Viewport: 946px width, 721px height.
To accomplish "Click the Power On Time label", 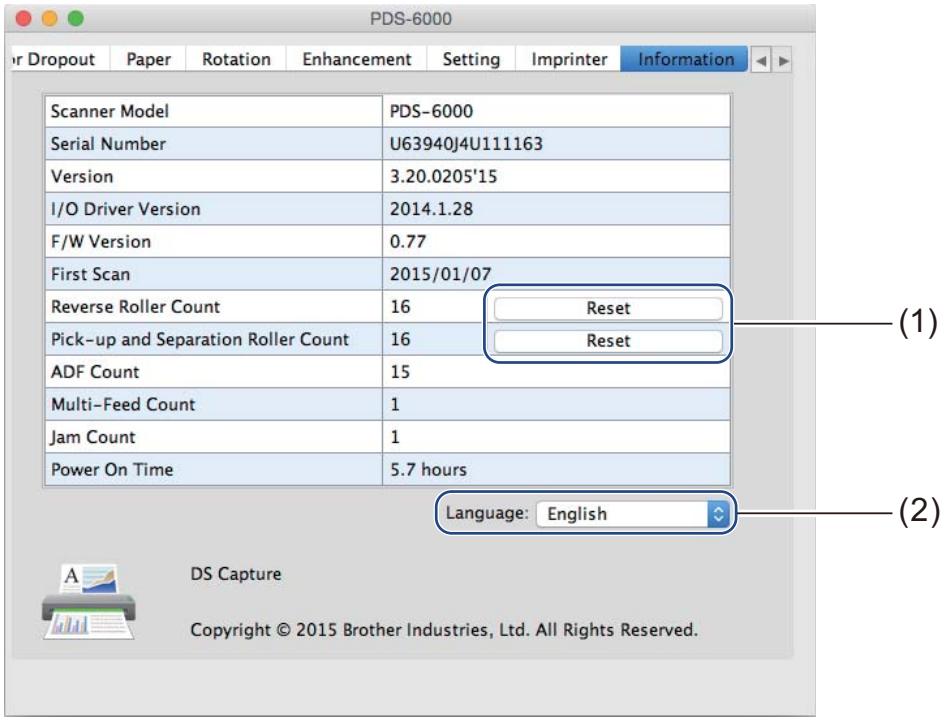I will 112,469.
